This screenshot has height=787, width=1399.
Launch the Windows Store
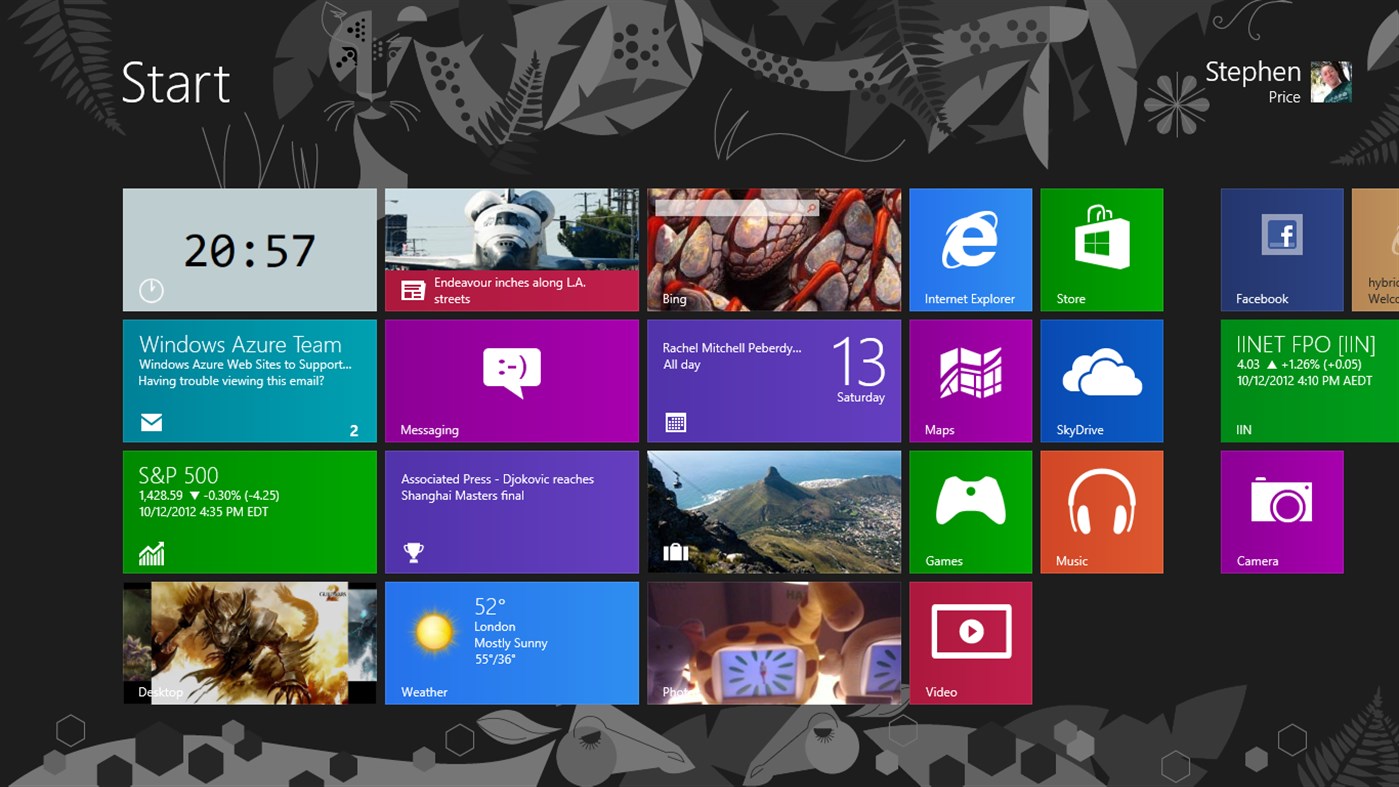1100,249
